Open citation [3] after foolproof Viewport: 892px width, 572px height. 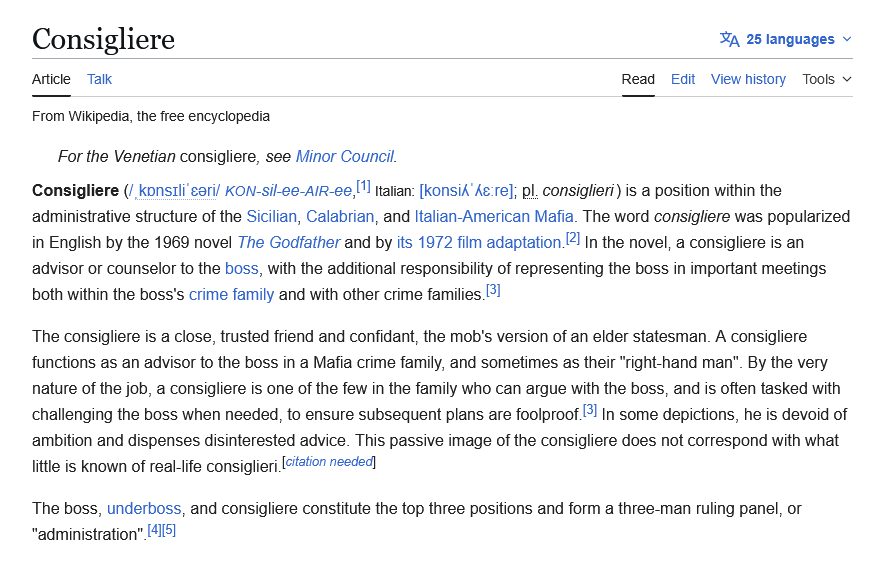[x=590, y=410]
